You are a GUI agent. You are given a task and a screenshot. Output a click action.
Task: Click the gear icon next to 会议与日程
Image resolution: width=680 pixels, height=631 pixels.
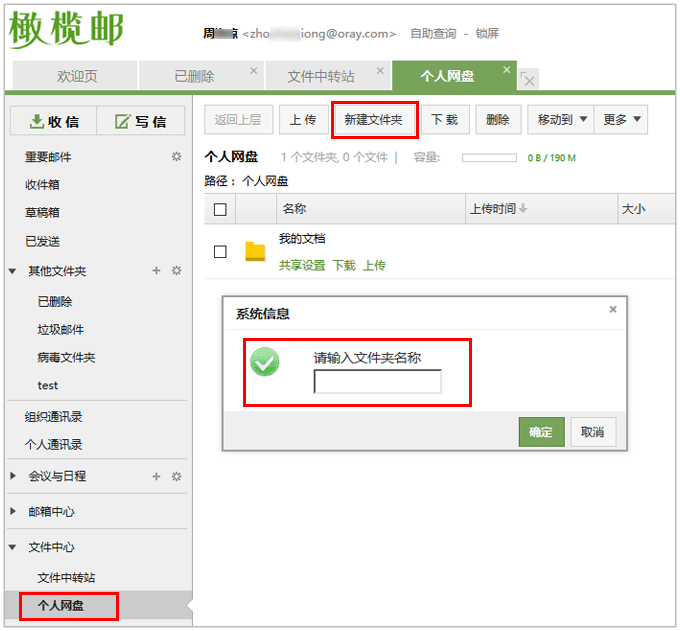(x=176, y=477)
